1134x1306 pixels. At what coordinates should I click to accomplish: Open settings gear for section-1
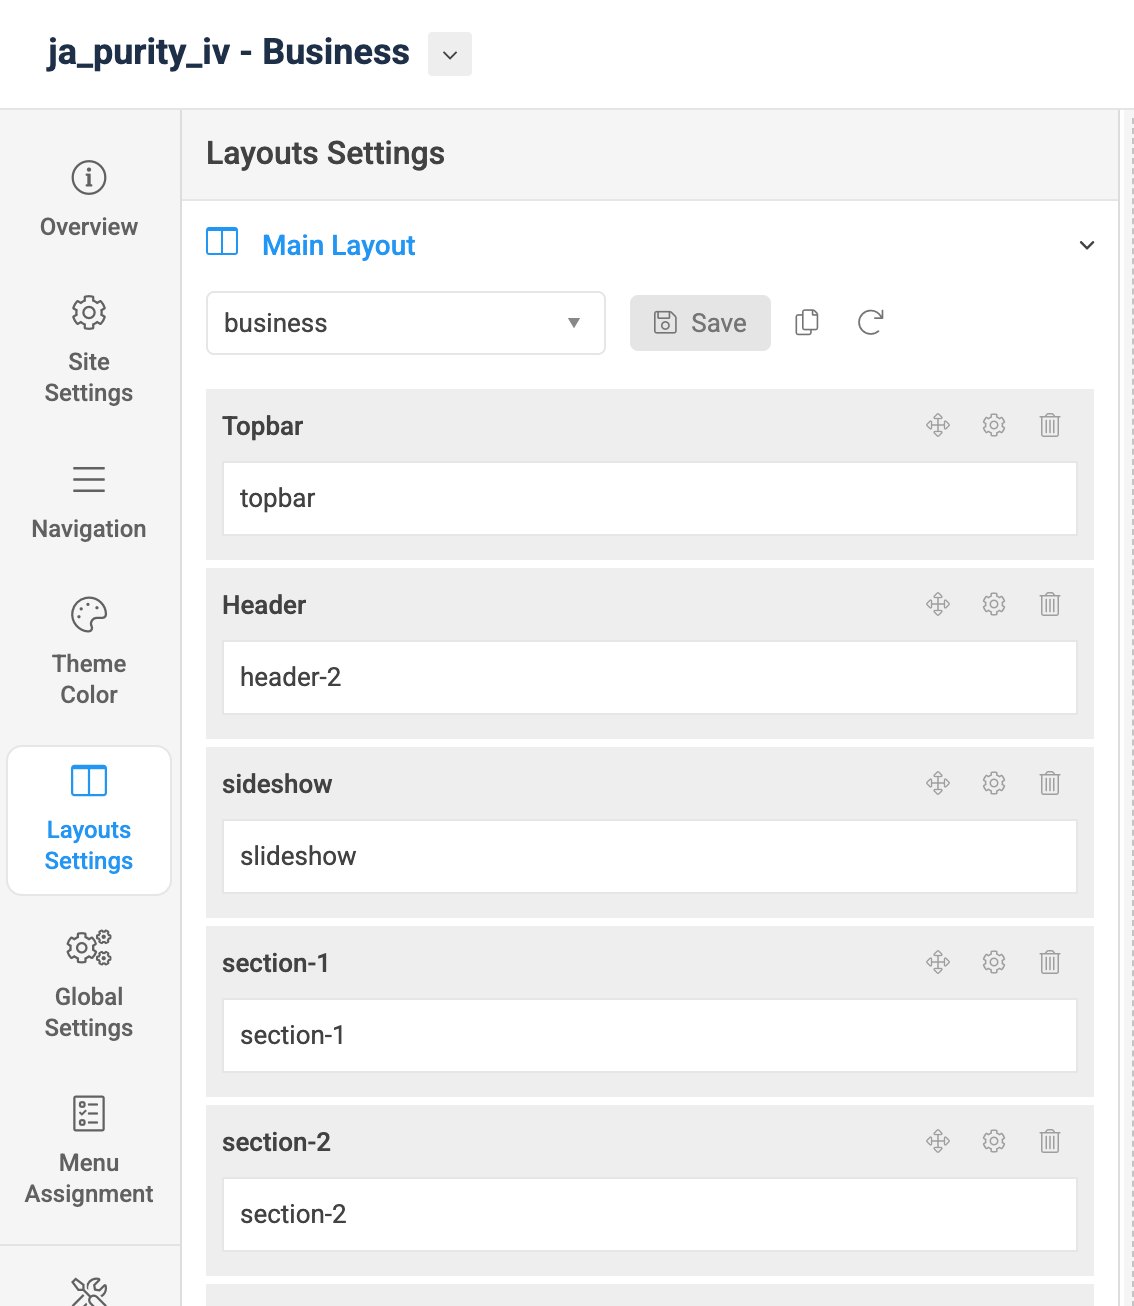[x=994, y=962]
